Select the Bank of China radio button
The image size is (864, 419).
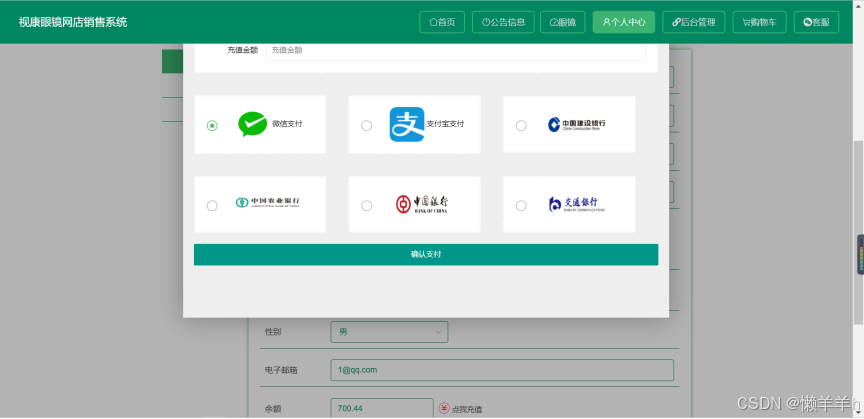click(x=366, y=206)
